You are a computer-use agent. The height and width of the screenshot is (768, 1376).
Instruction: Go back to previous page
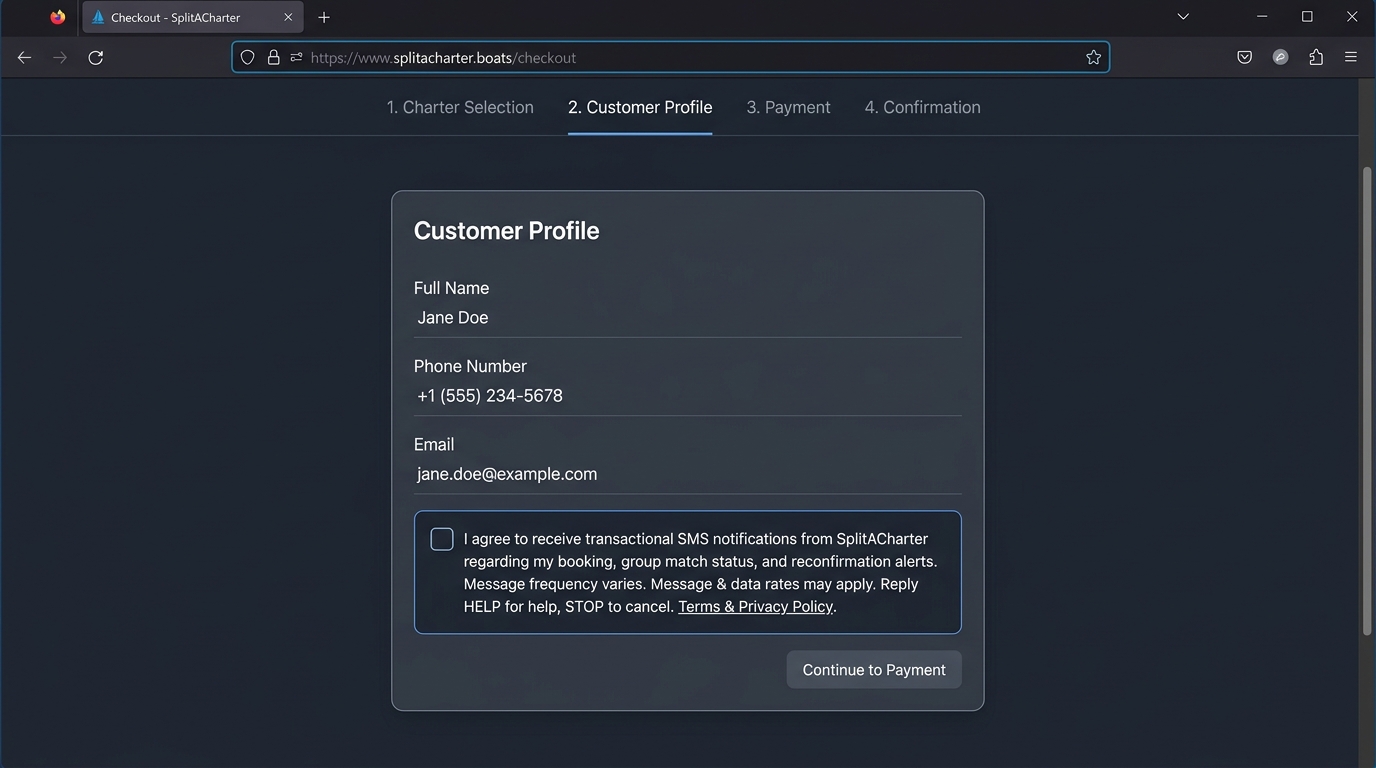24,58
